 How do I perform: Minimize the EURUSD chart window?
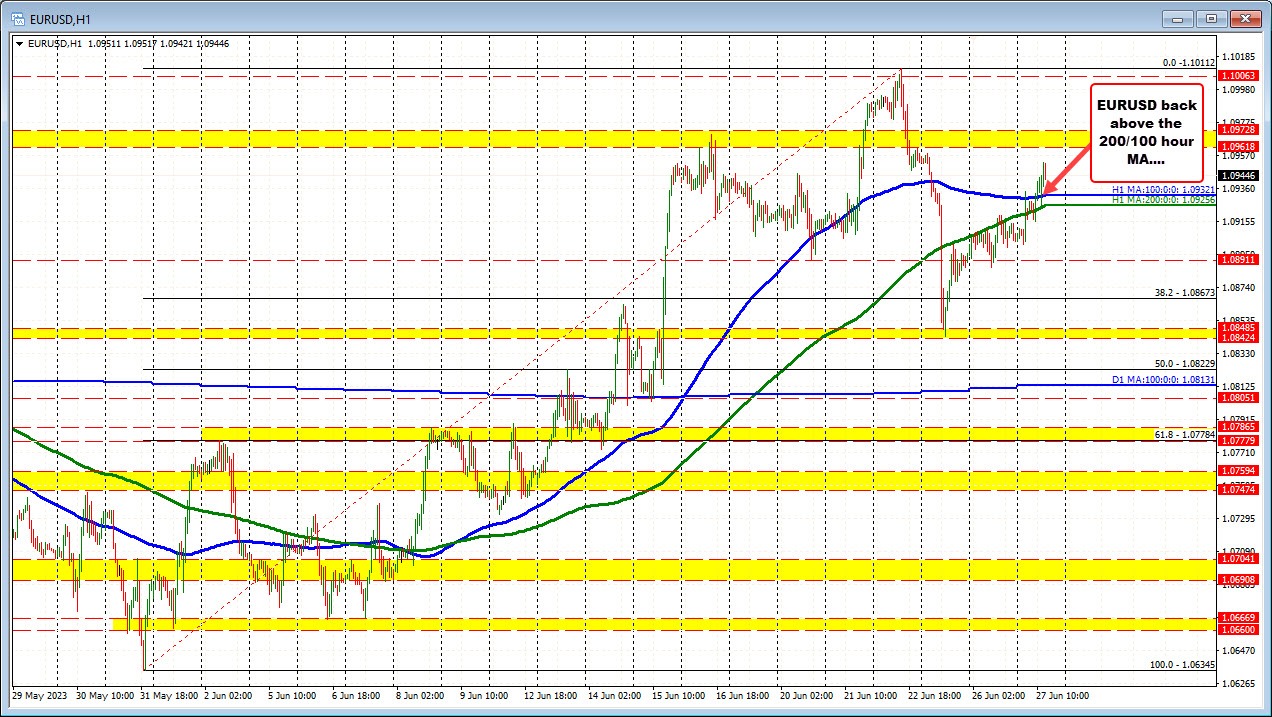tap(1176, 18)
